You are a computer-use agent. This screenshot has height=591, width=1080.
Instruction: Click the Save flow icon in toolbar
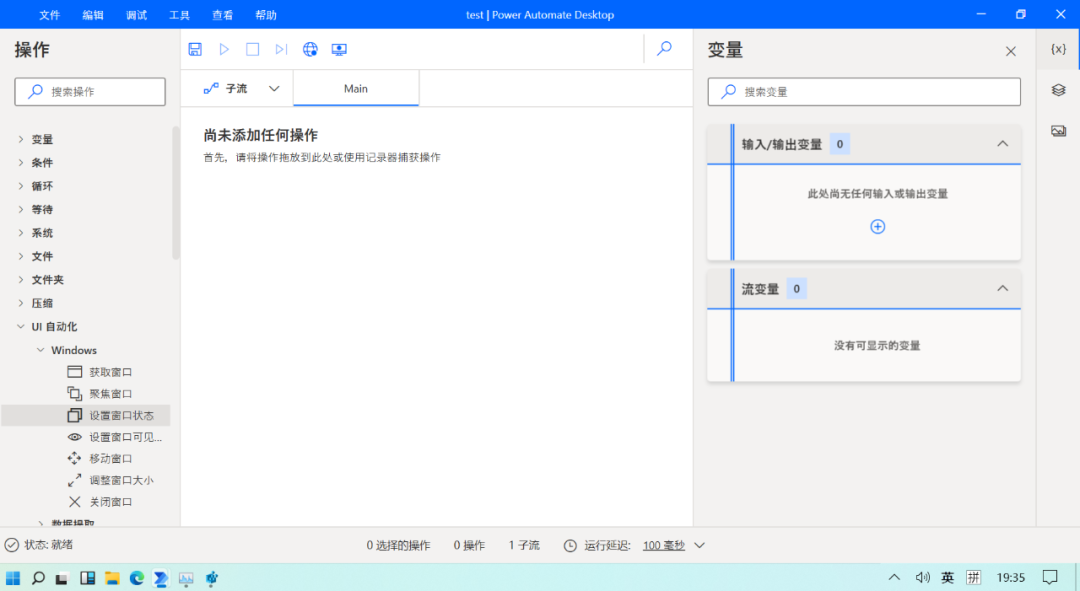click(x=195, y=49)
